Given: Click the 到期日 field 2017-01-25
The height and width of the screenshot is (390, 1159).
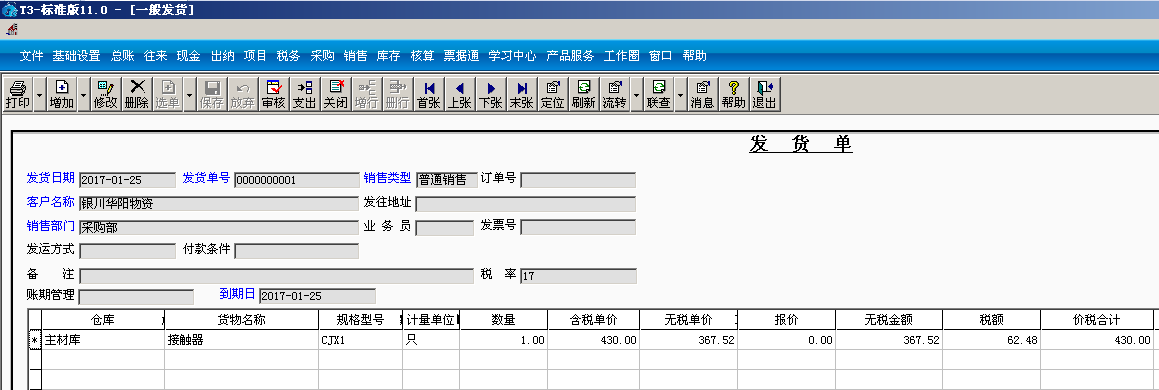Looking at the screenshot, I should (317, 296).
